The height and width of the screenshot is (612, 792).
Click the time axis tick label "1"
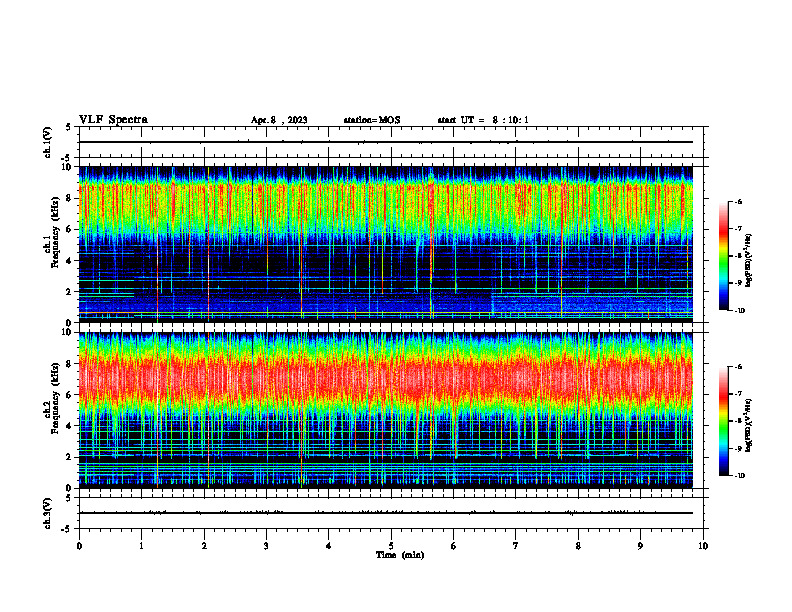point(141,546)
